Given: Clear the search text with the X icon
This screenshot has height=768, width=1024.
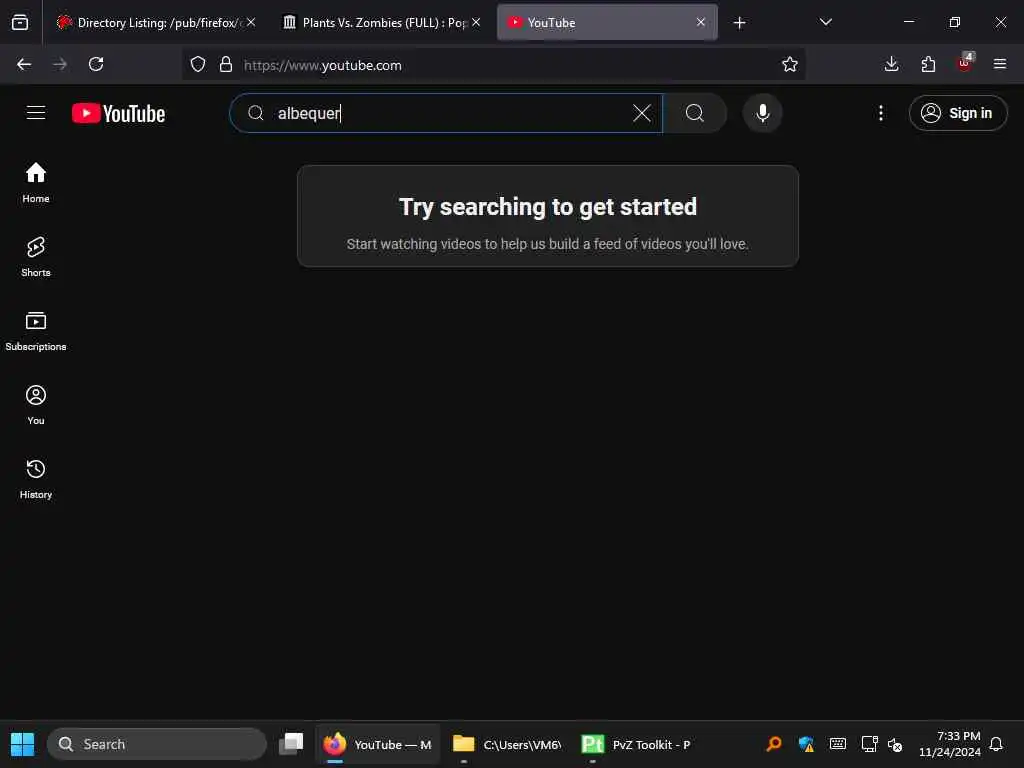Looking at the screenshot, I should (x=642, y=113).
